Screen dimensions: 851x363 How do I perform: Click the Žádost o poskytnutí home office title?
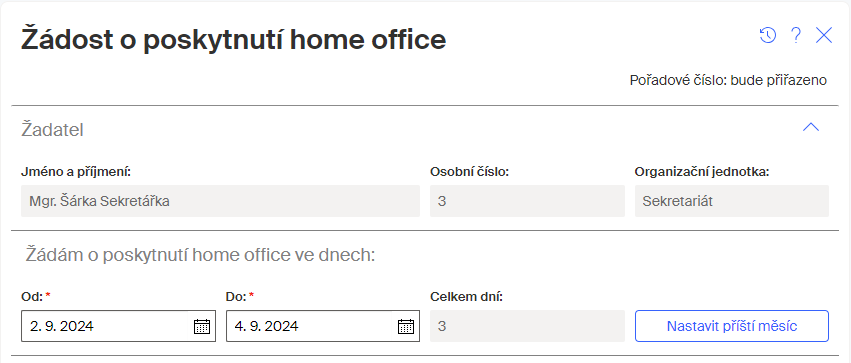(233, 39)
